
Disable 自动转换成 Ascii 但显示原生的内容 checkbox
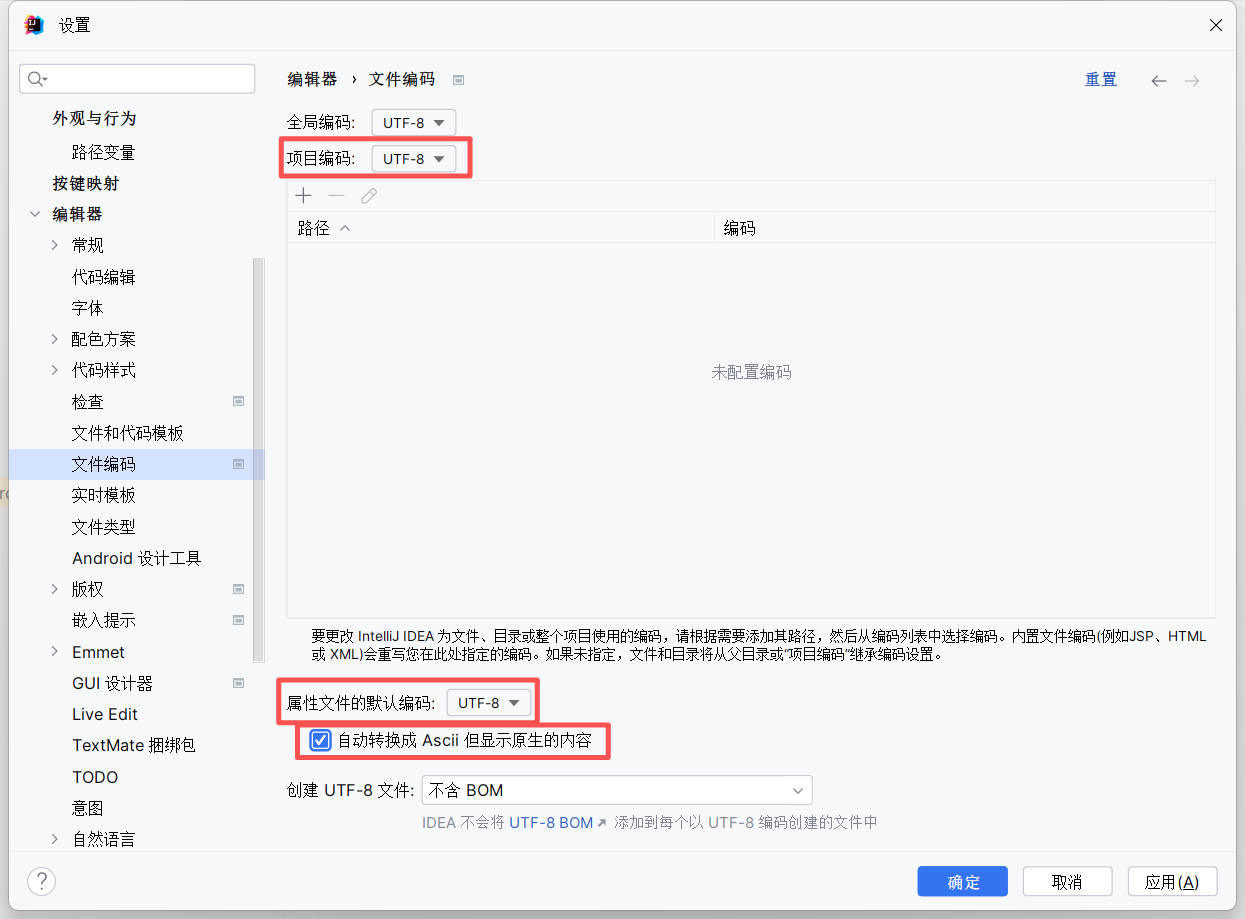[x=320, y=740]
